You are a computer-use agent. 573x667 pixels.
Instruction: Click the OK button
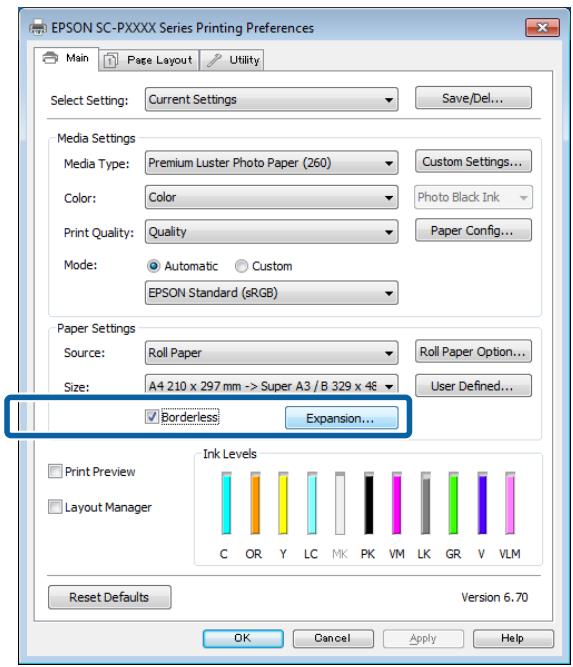point(243,638)
